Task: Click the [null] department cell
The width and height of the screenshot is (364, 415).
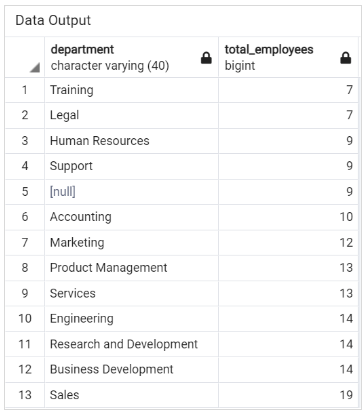Action: [131, 192]
